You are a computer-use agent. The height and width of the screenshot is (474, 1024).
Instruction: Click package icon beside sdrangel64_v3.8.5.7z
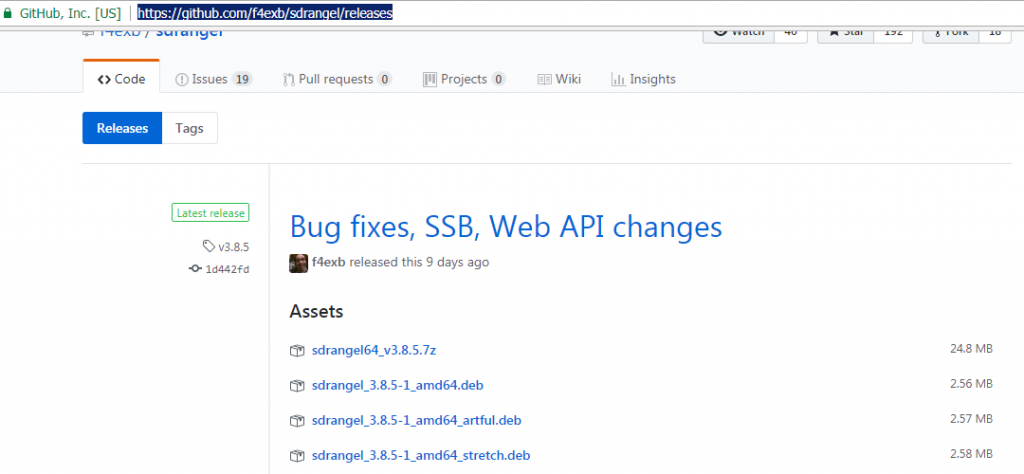pyautogui.click(x=296, y=350)
